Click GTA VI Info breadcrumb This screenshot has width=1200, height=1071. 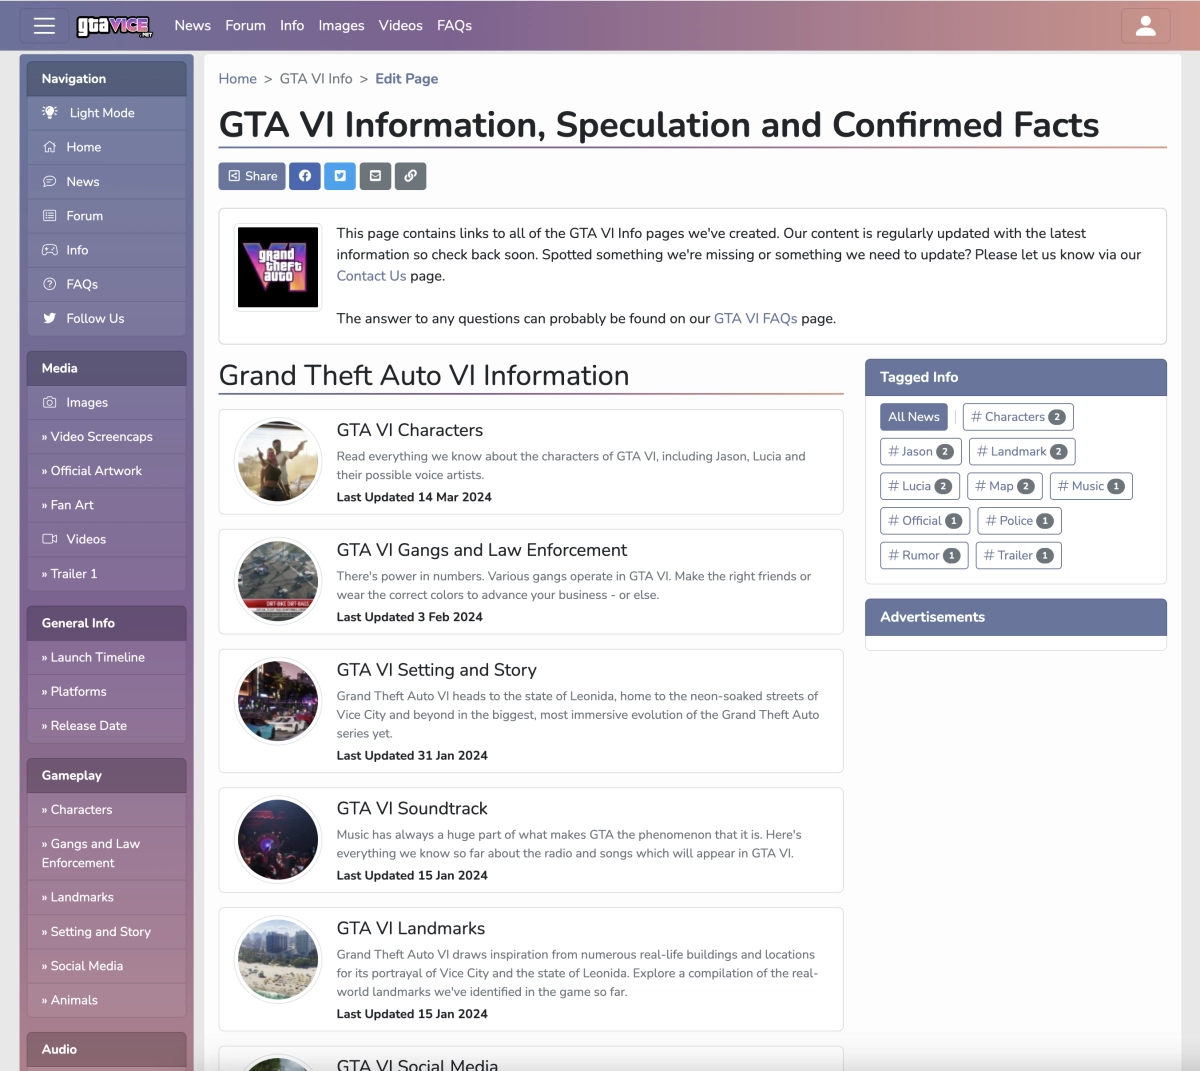click(x=316, y=79)
